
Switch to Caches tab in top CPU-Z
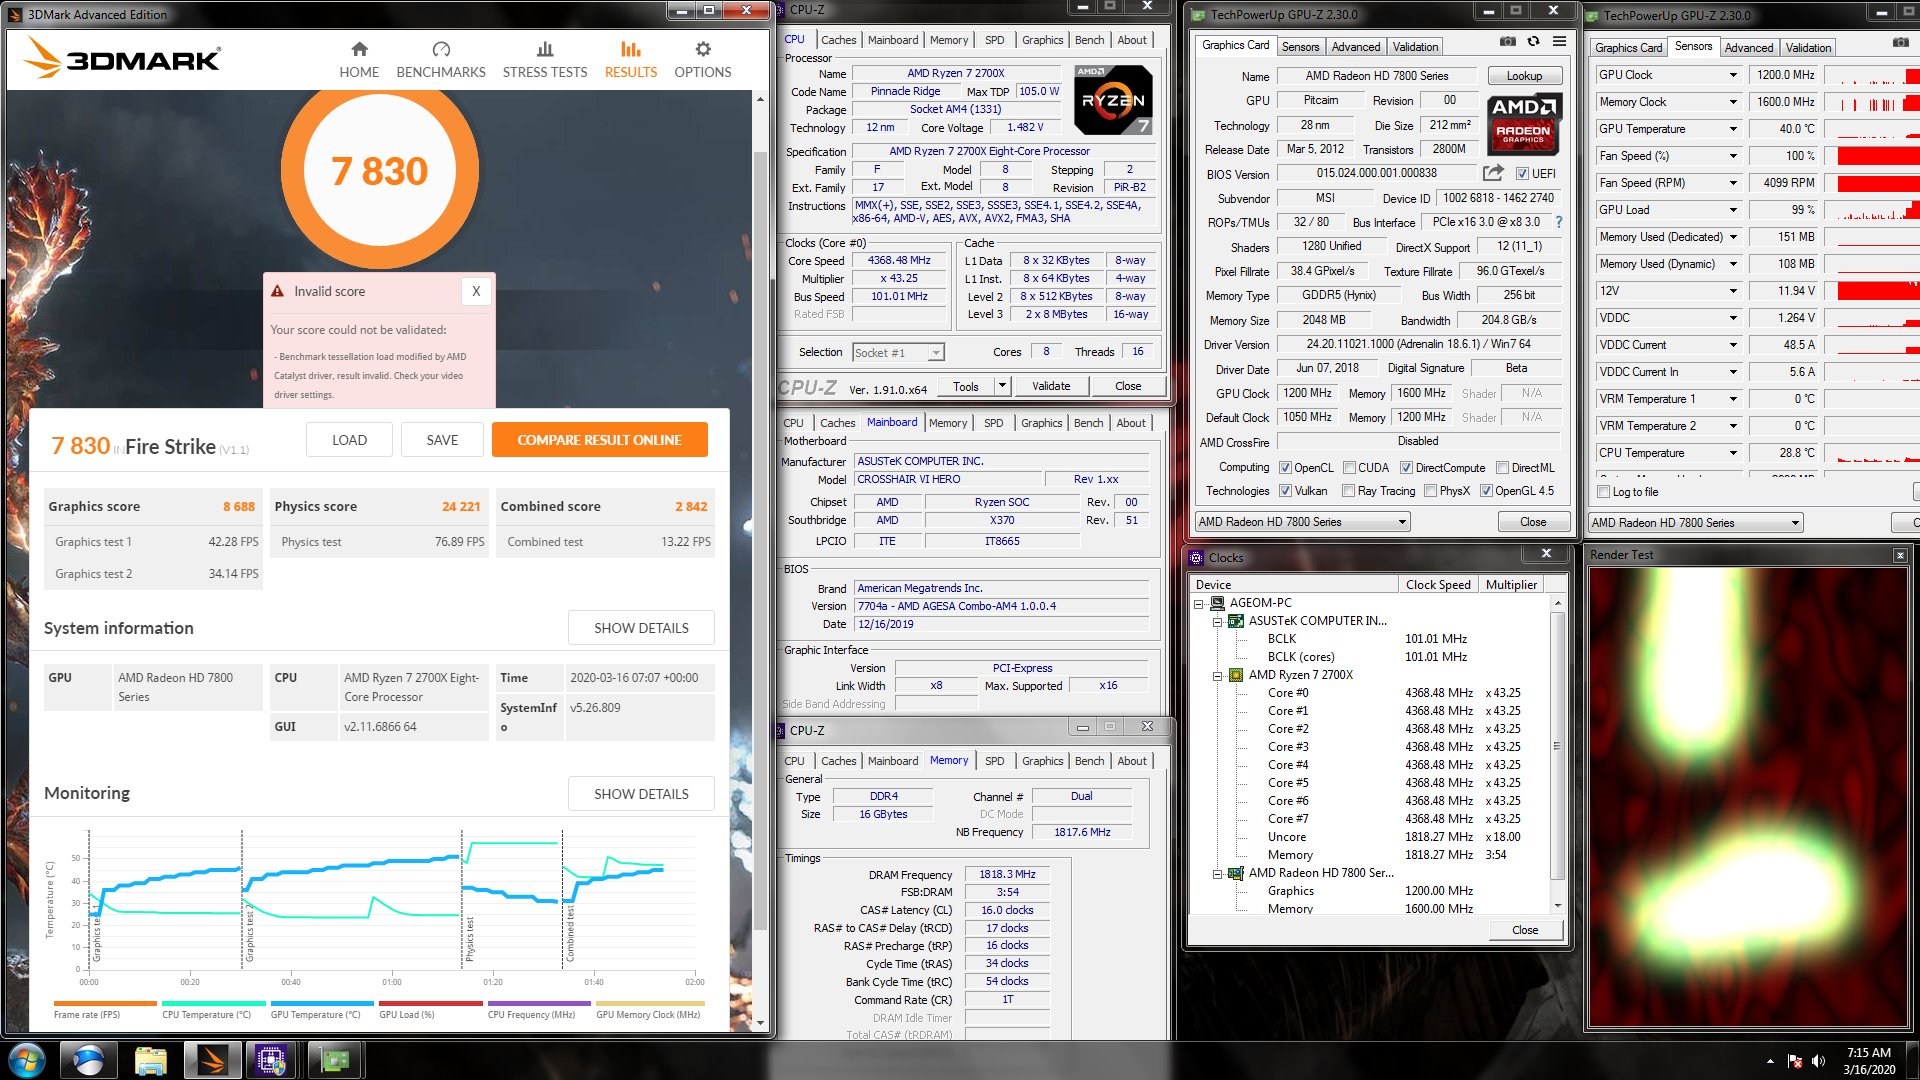838,40
